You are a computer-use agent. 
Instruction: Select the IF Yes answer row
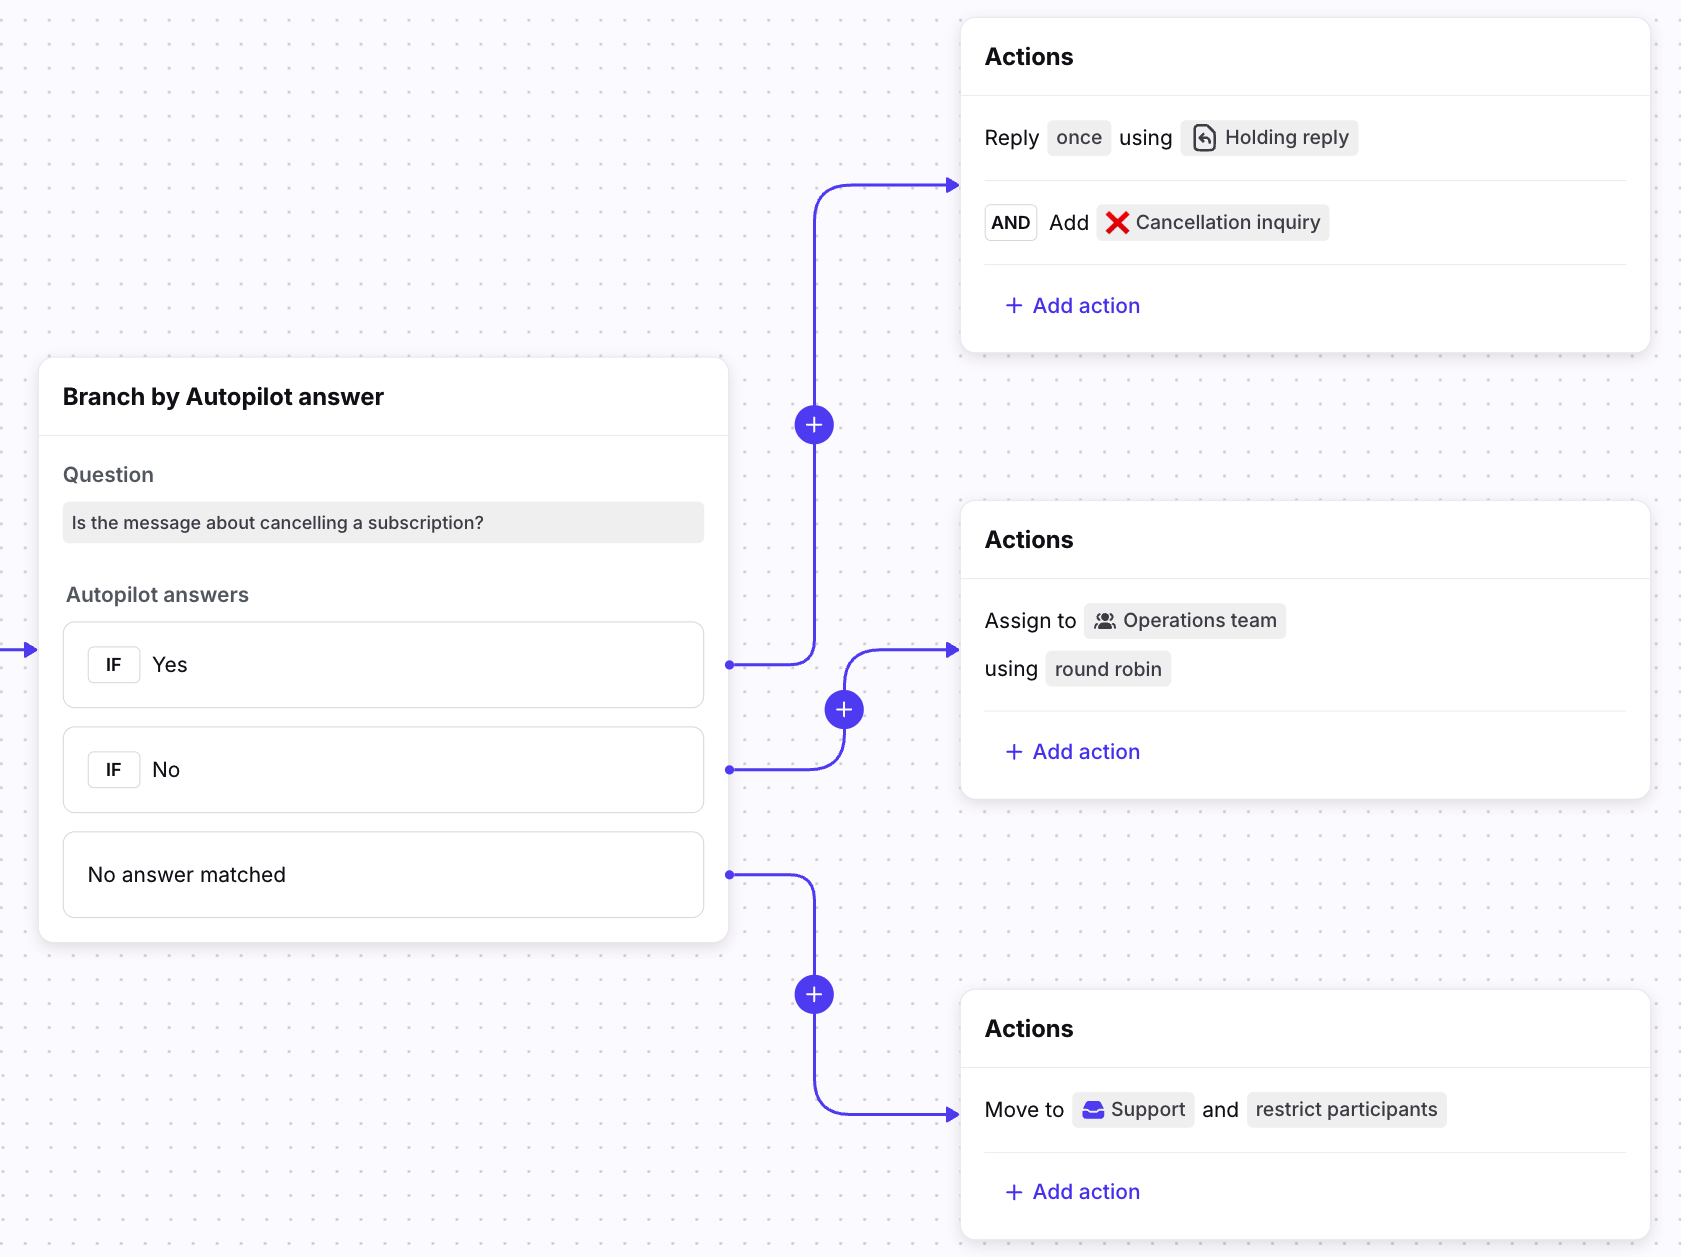[x=383, y=665]
